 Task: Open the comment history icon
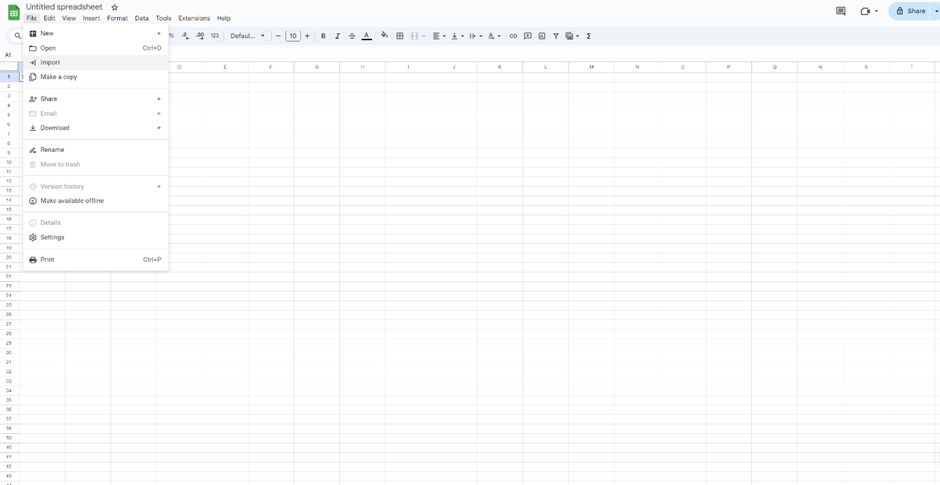pos(840,11)
